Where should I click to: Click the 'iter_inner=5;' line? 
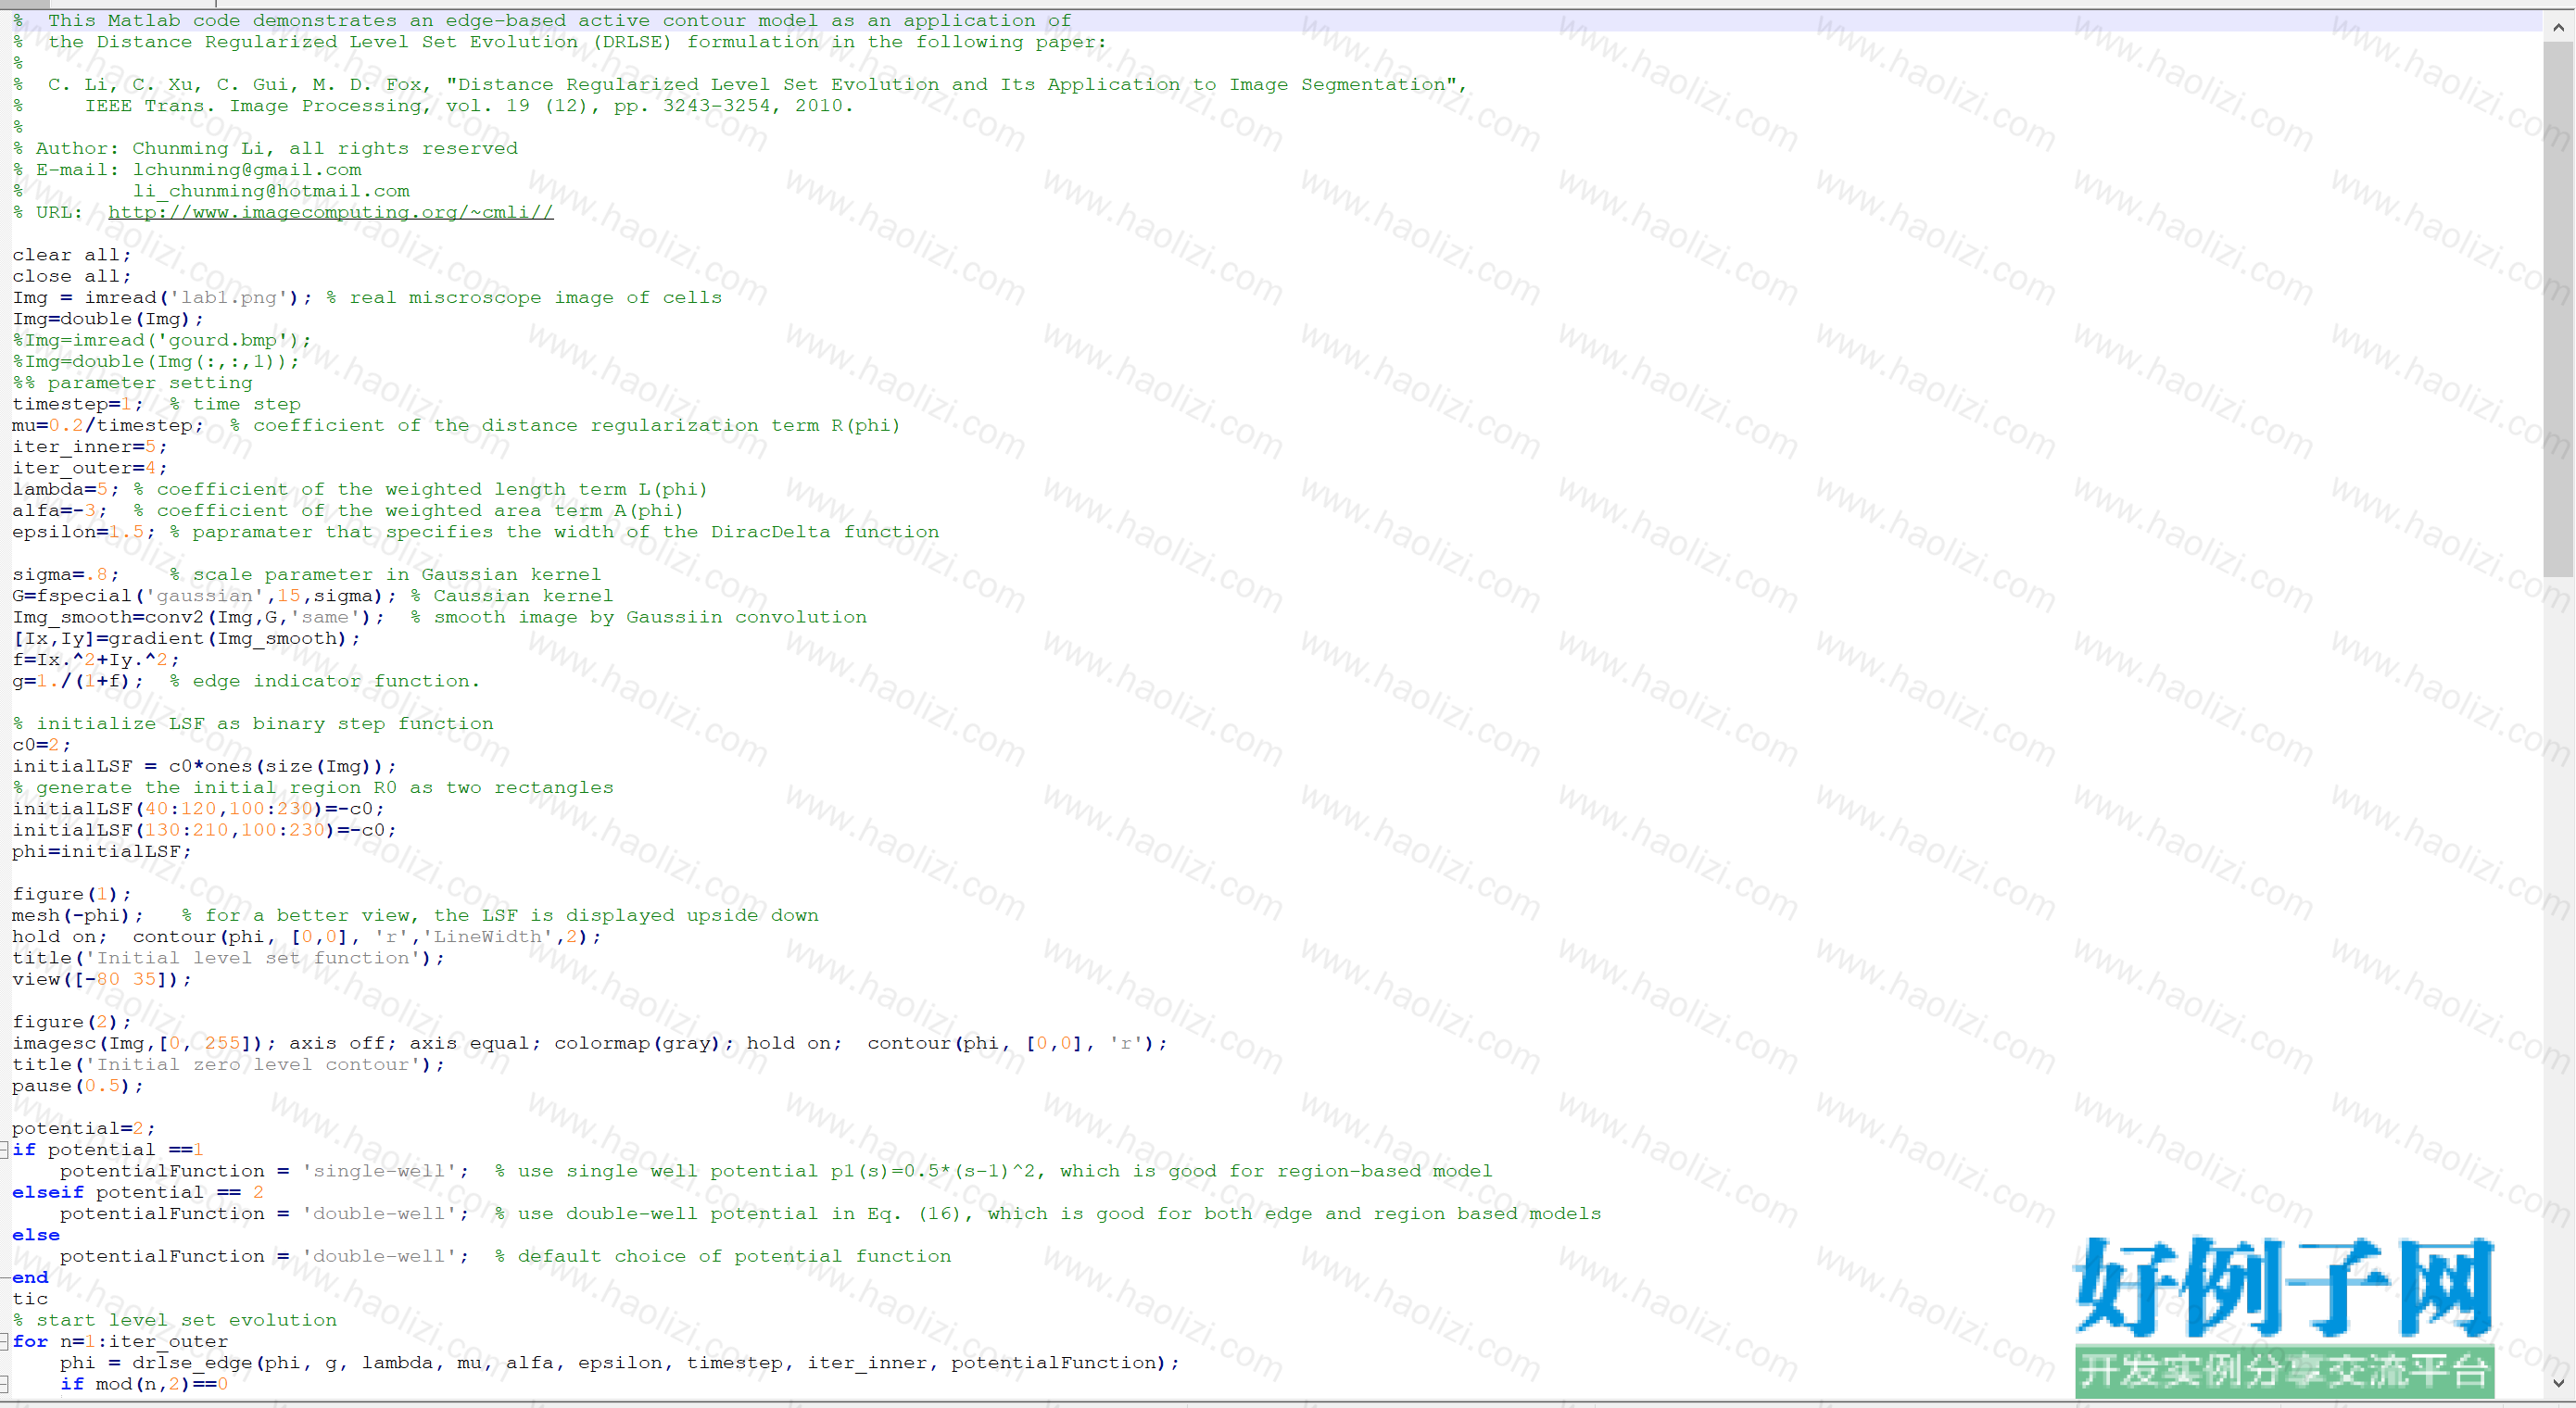[89, 447]
